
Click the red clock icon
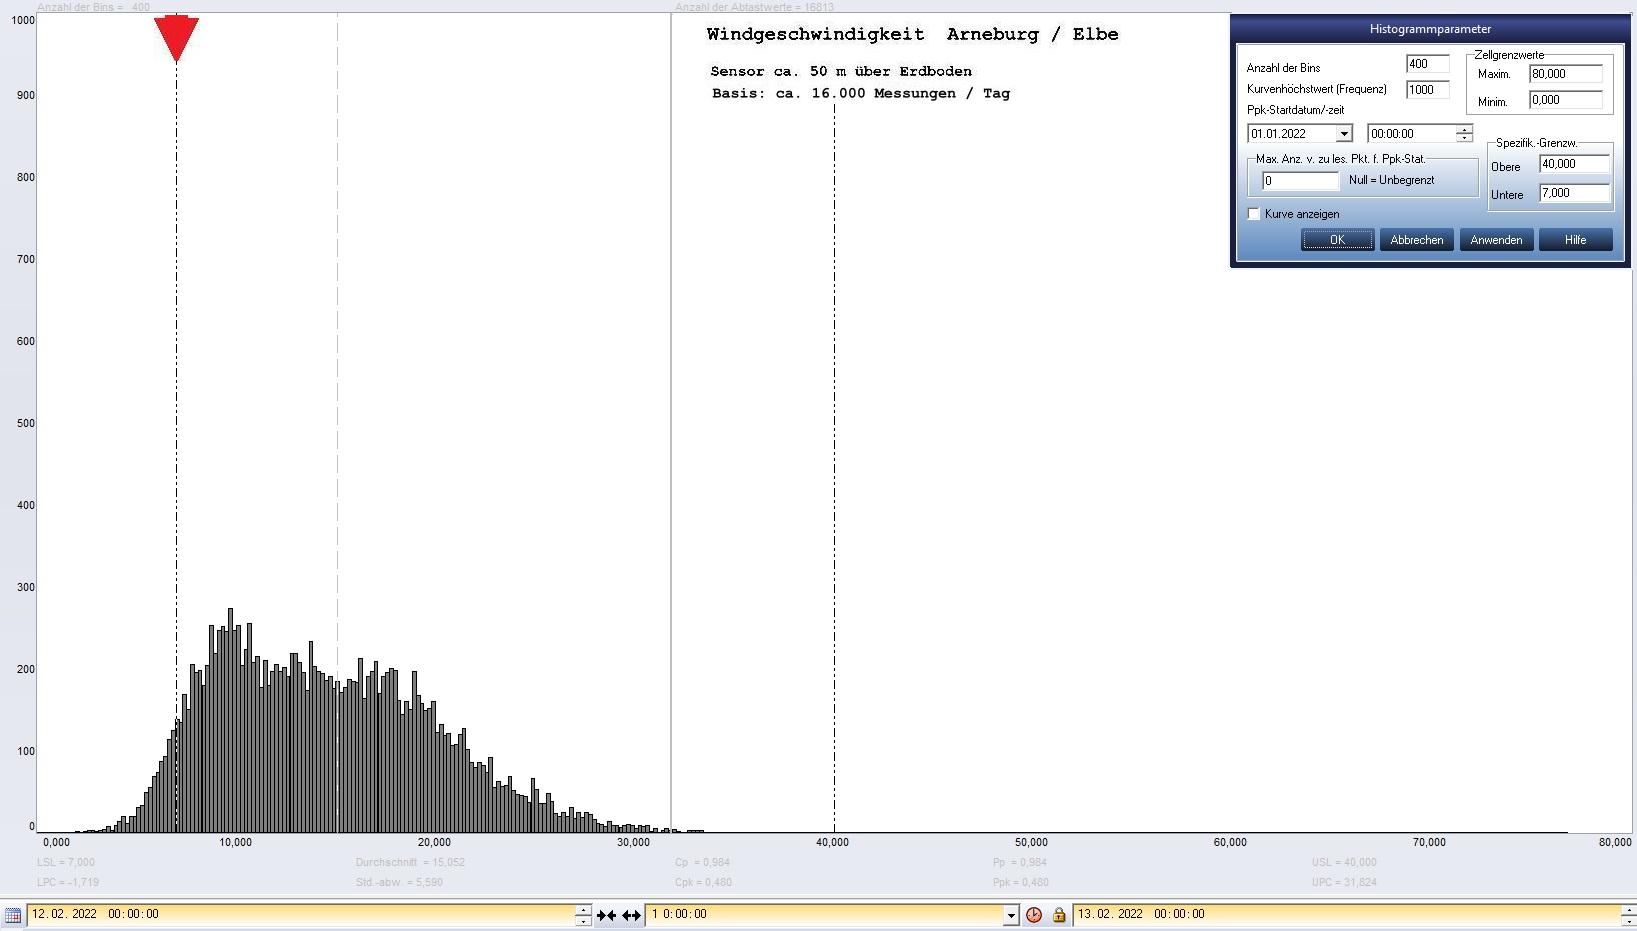point(1034,915)
